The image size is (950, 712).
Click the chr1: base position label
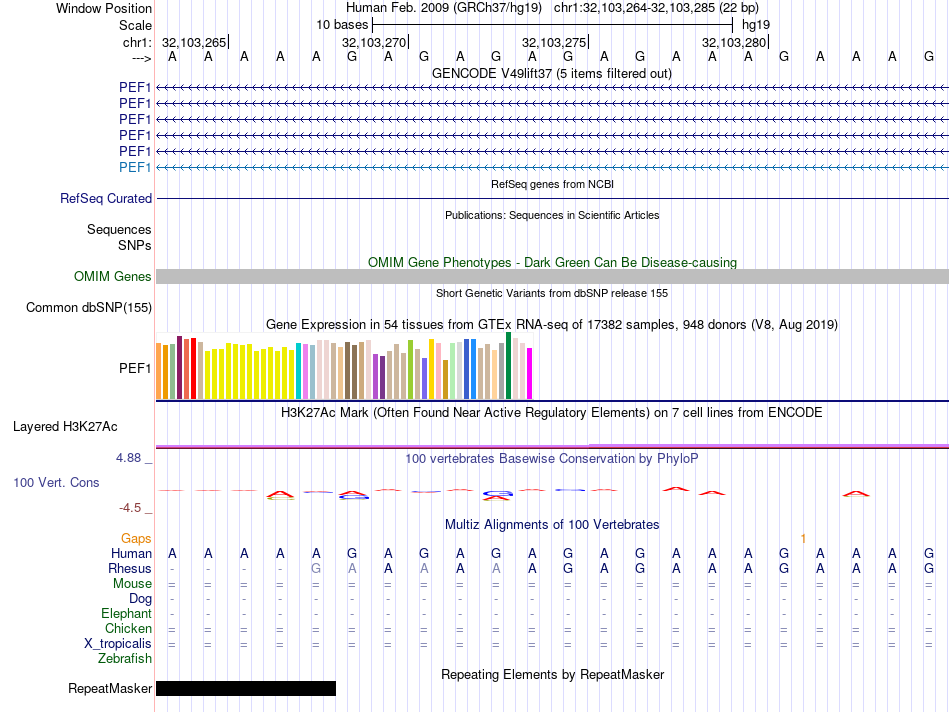pos(137,42)
